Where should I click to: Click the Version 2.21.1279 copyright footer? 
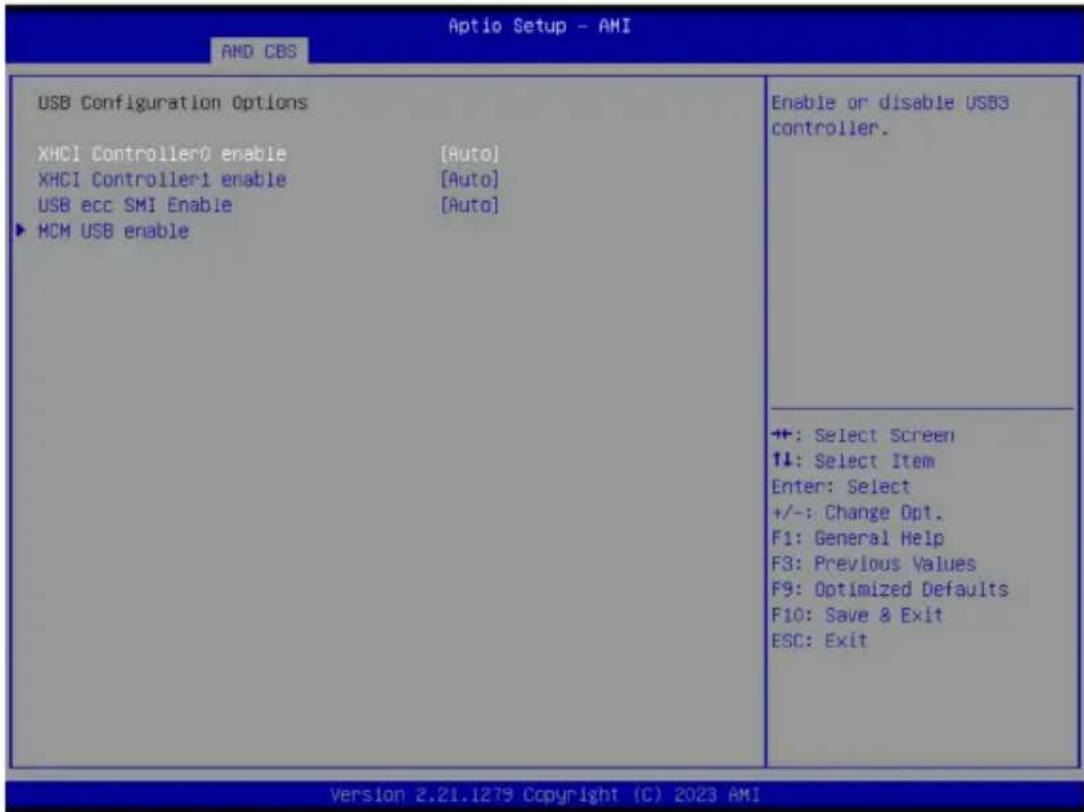pos(545,794)
